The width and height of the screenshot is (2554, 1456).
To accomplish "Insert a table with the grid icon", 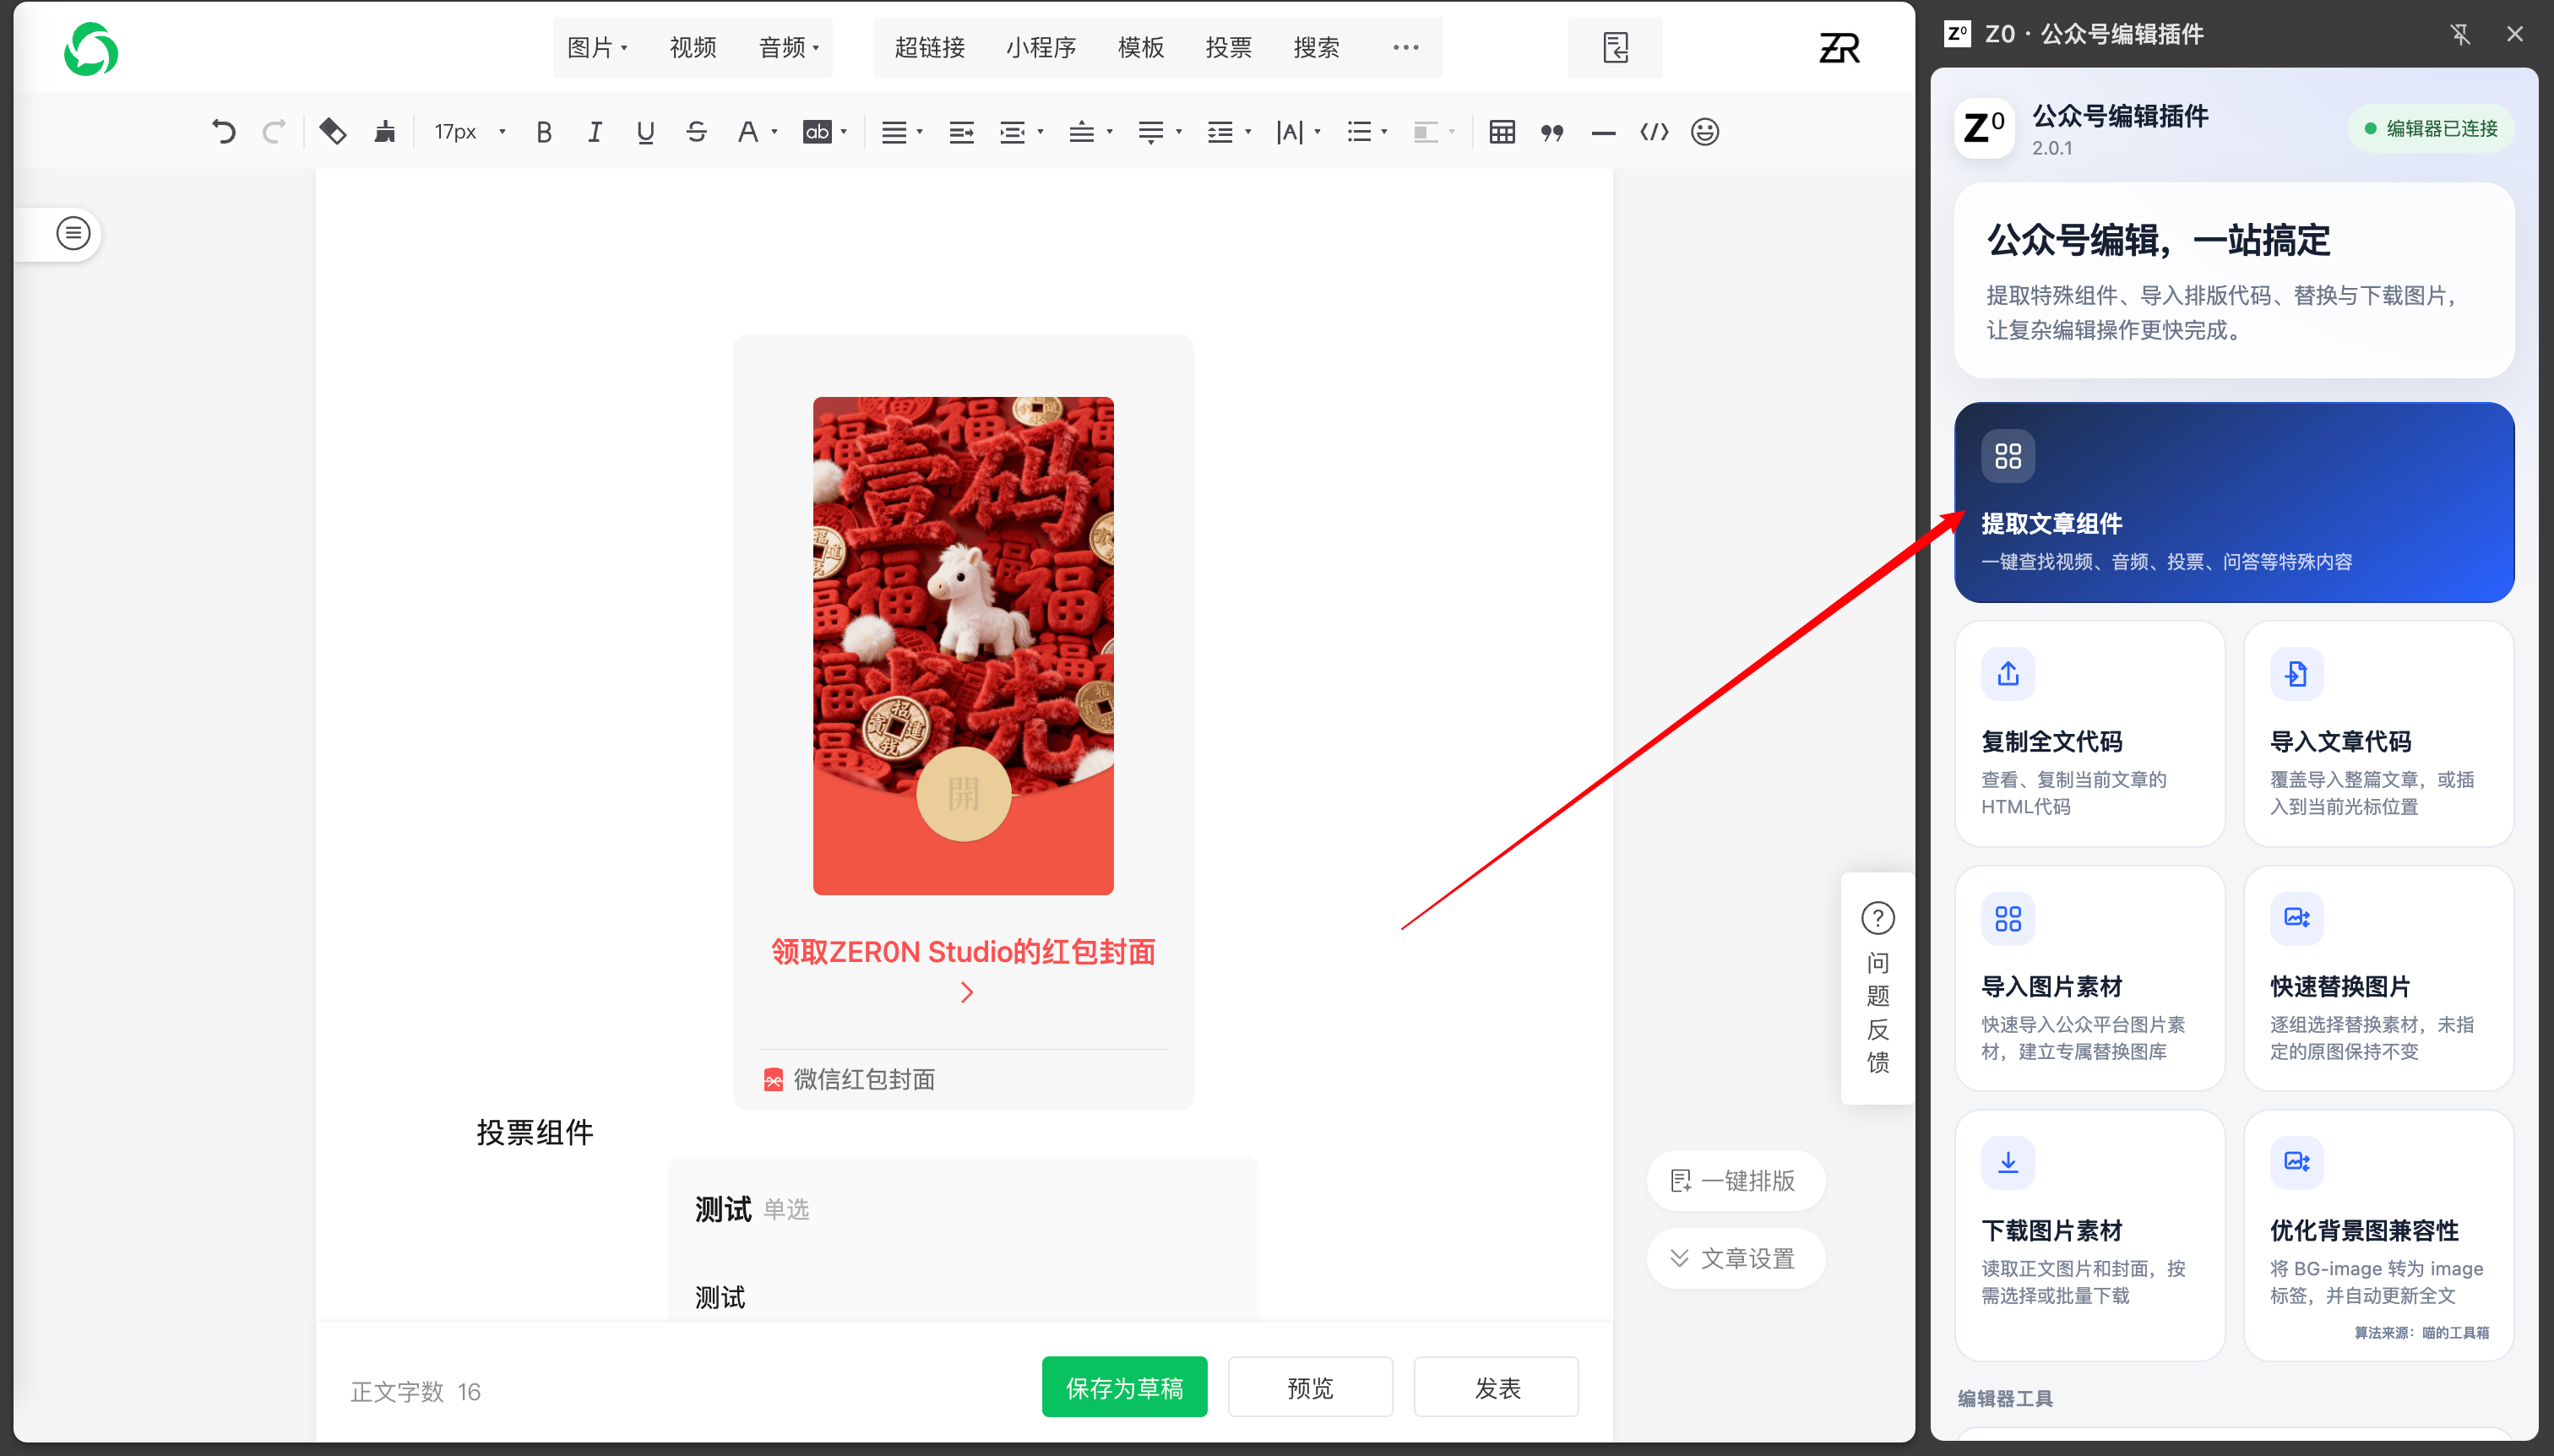I will [x=1502, y=132].
